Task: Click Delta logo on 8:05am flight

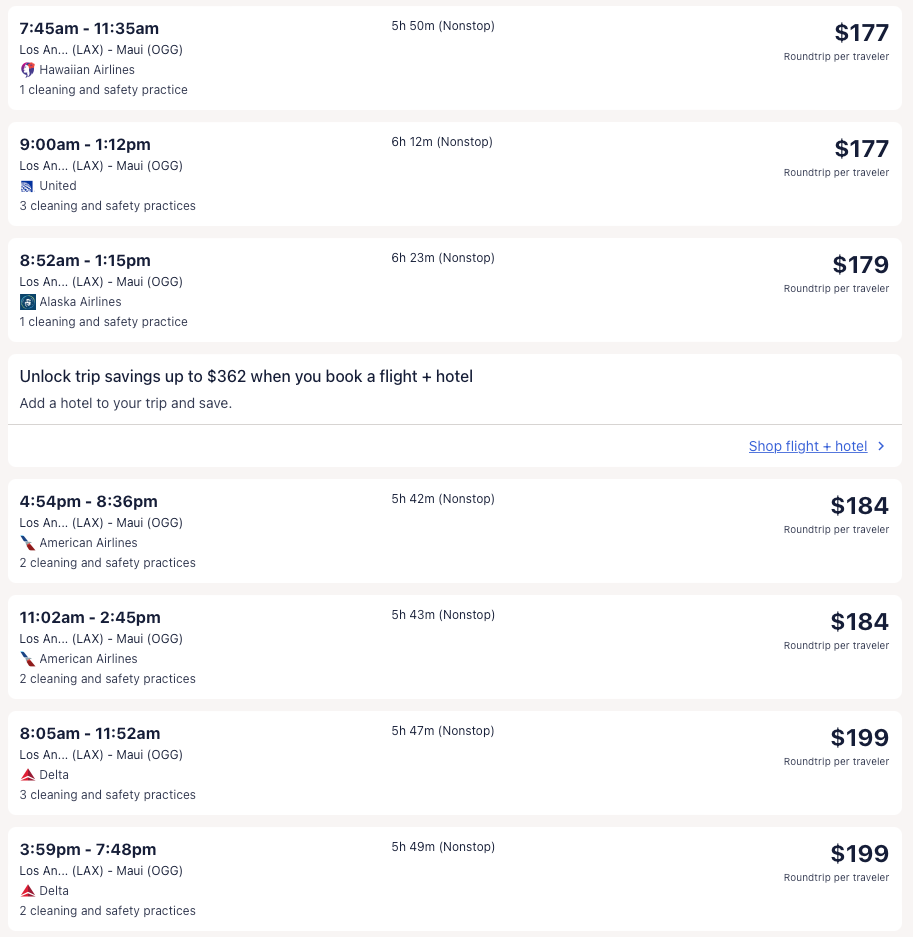Action: coord(27,775)
